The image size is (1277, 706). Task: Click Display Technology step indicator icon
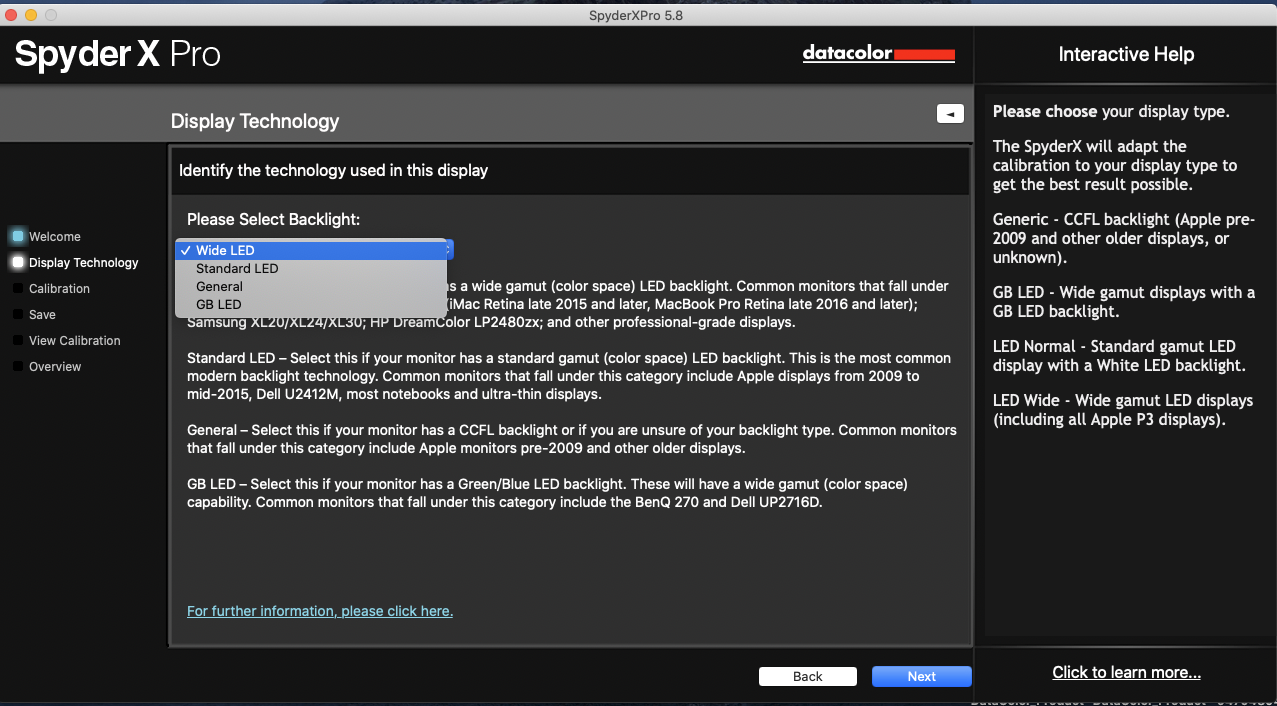pyautogui.click(x=17, y=263)
